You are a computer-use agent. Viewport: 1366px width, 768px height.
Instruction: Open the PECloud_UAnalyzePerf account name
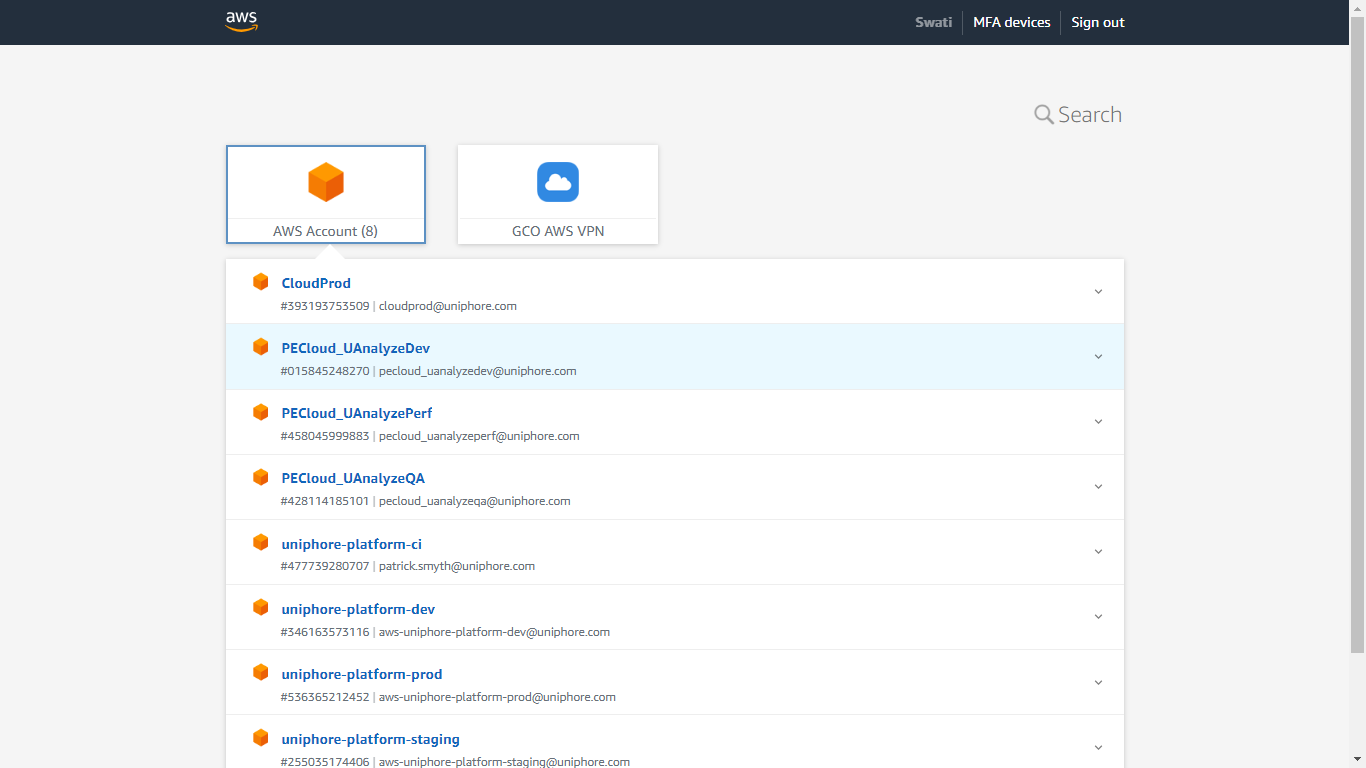click(x=357, y=413)
